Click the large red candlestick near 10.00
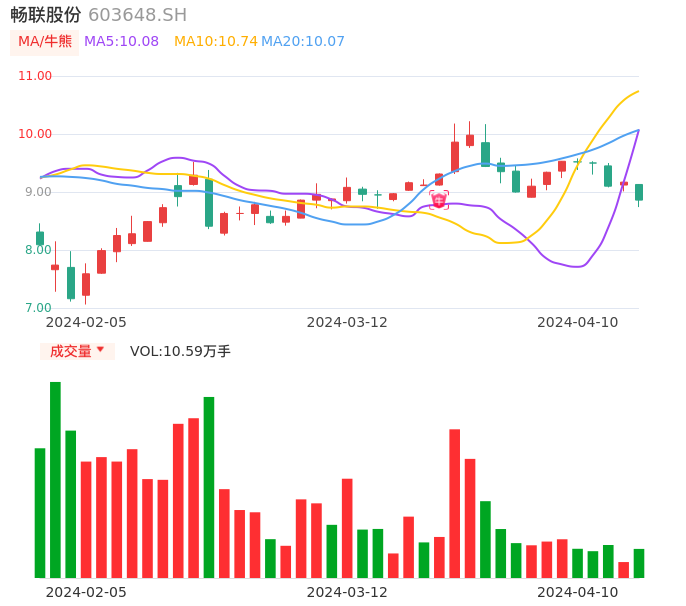 [455, 156]
